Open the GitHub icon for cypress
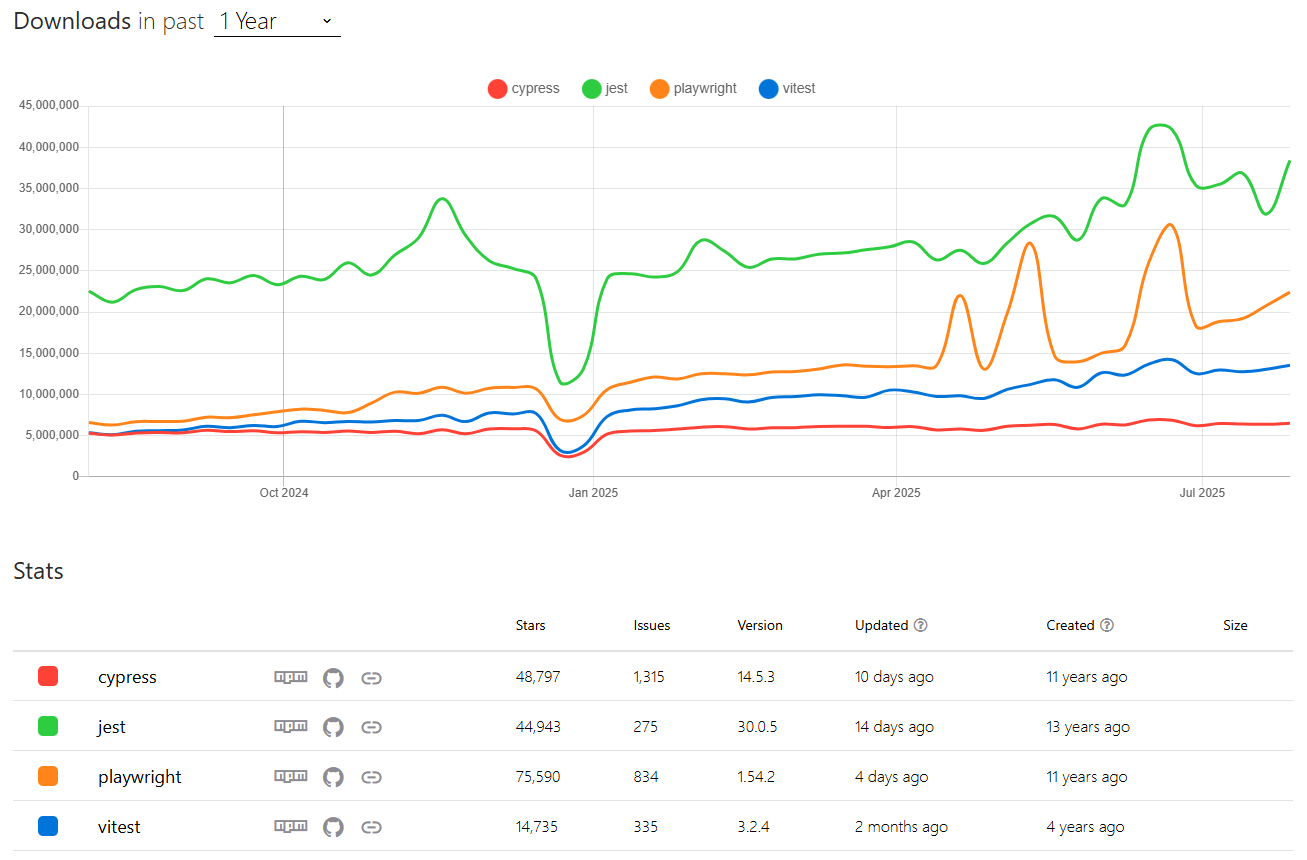Image resolution: width=1307 pixels, height=860 pixels. [x=333, y=677]
